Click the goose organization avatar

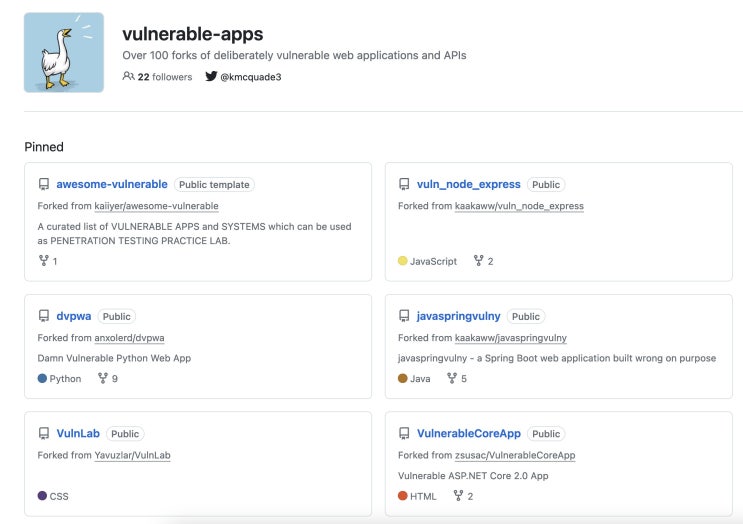click(x=64, y=53)
